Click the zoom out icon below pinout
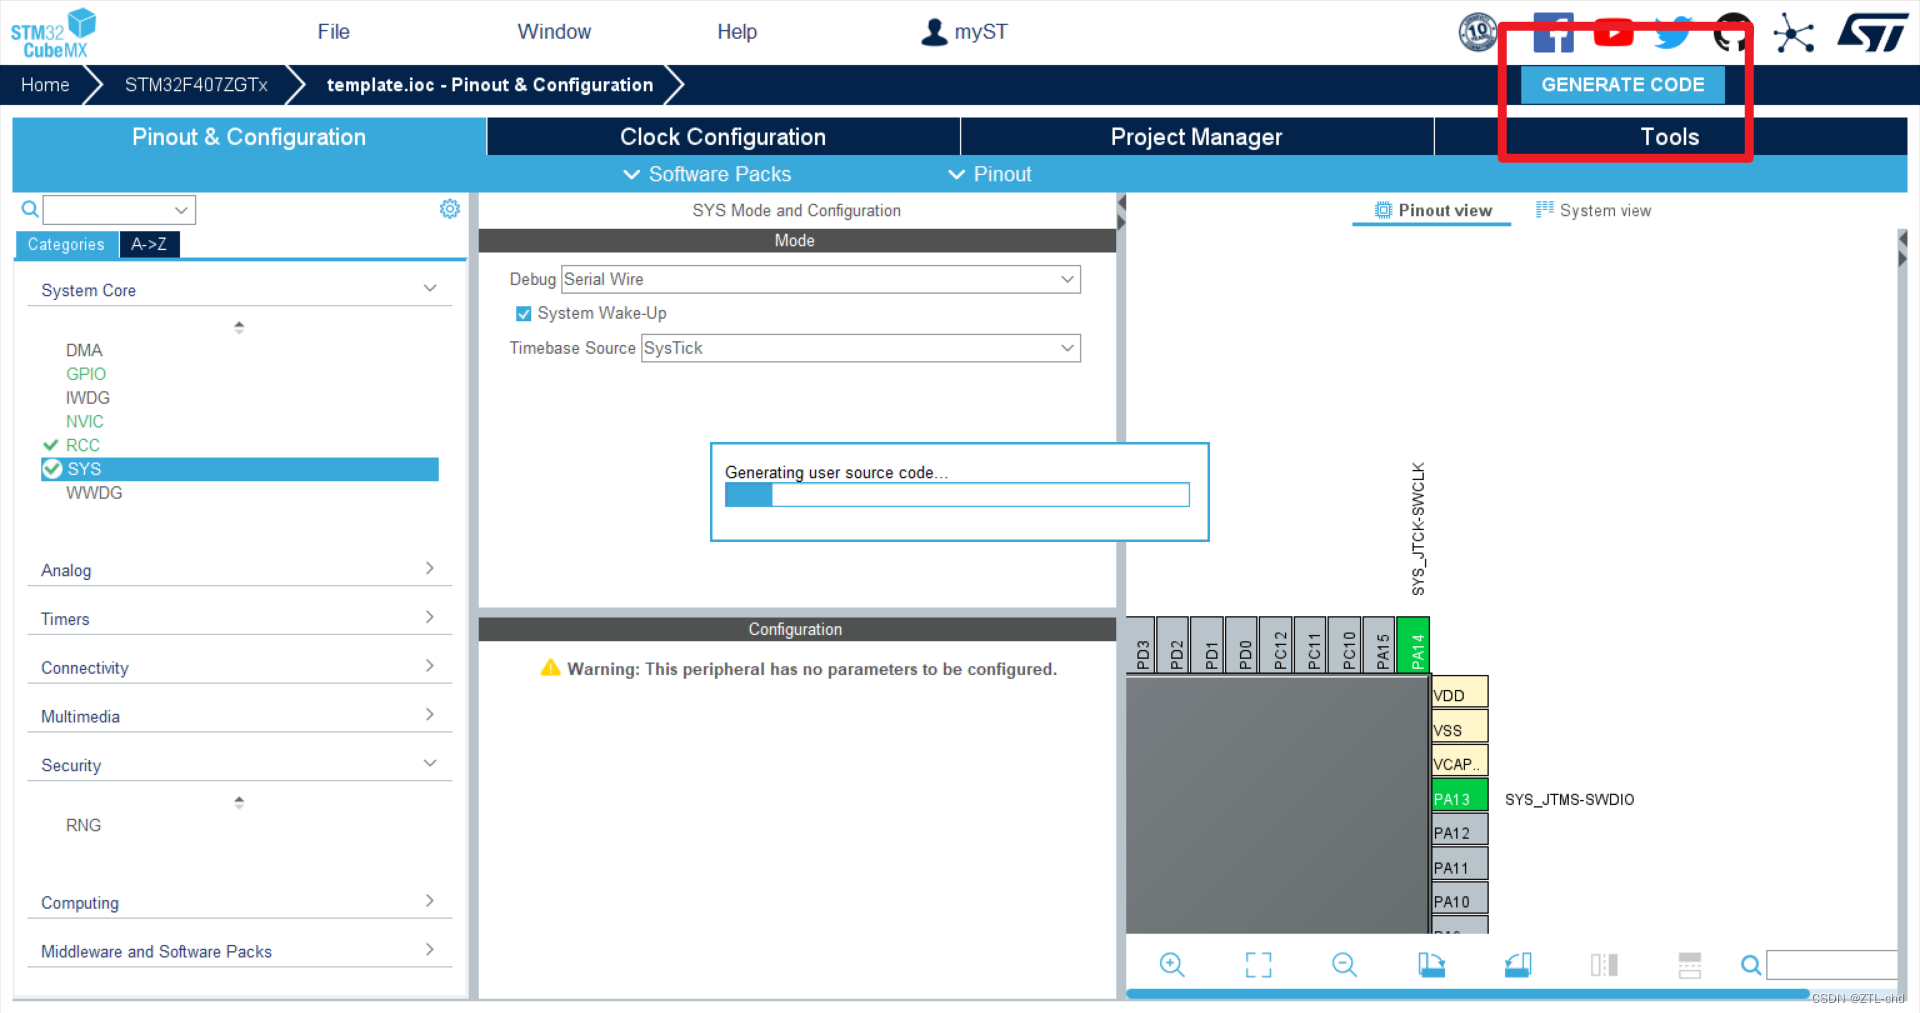The image size is (1920, 1013). tap(1345, 964)
